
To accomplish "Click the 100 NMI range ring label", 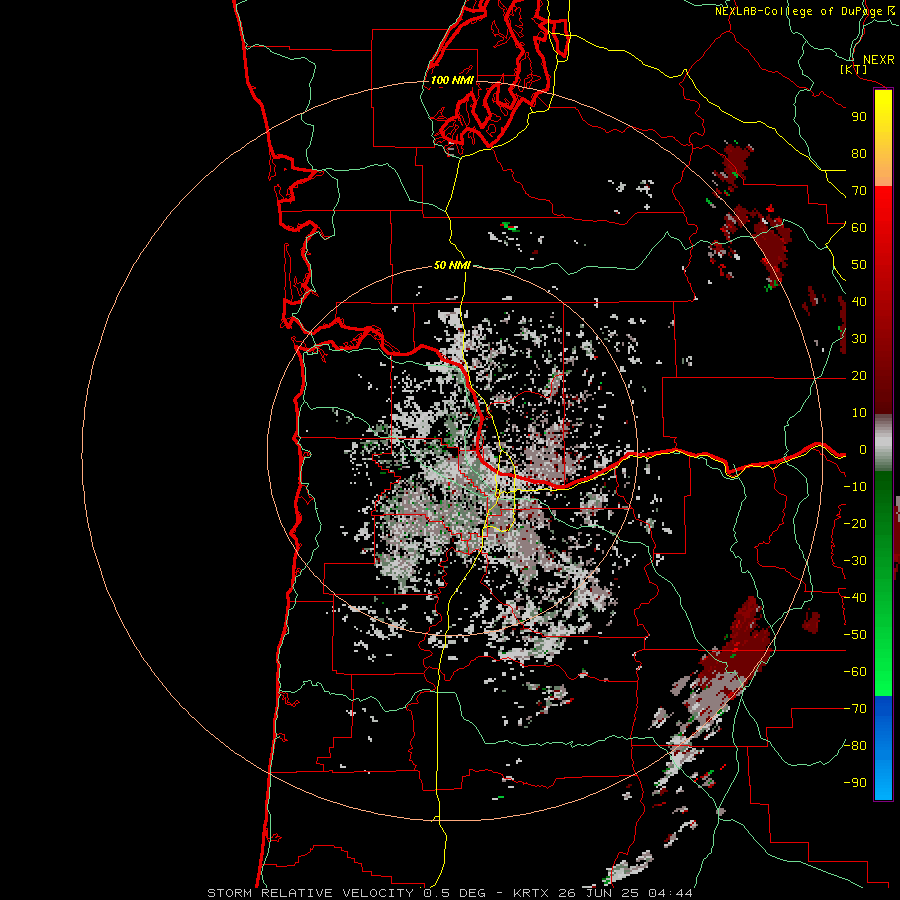I will point(452,80).
